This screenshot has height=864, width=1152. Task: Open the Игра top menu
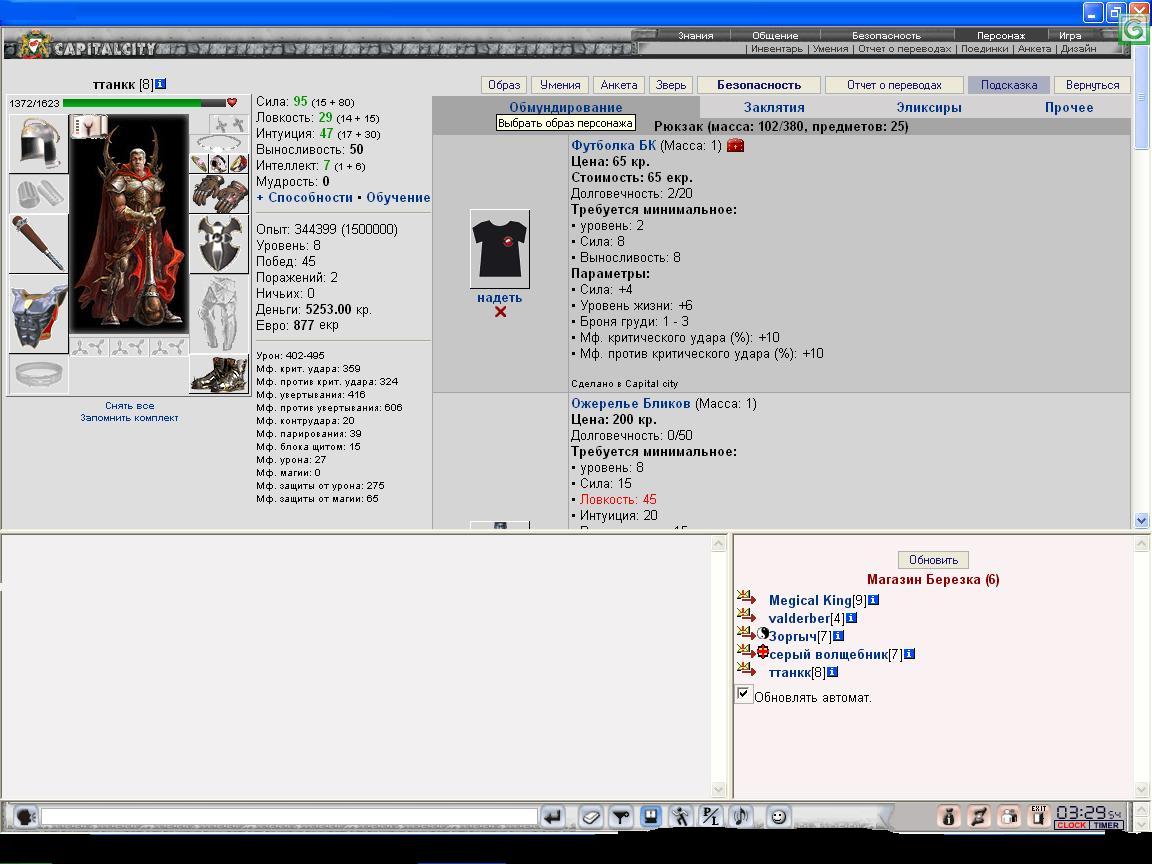point(1070,35)
